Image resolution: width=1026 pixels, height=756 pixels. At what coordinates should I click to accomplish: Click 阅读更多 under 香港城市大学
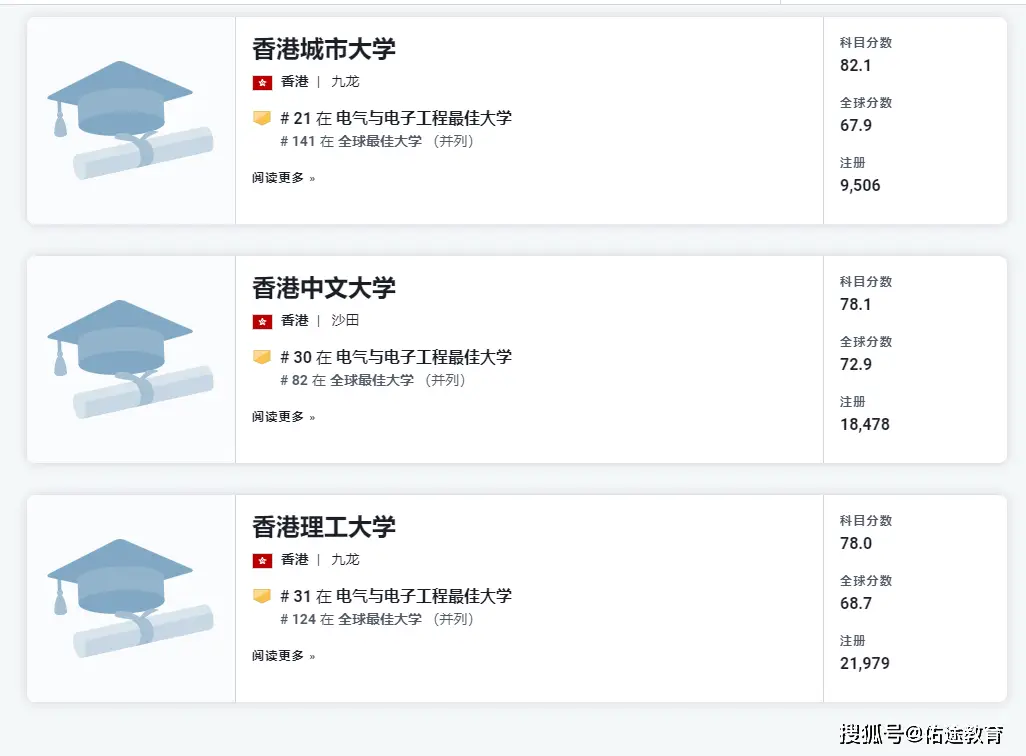[283, 178]
